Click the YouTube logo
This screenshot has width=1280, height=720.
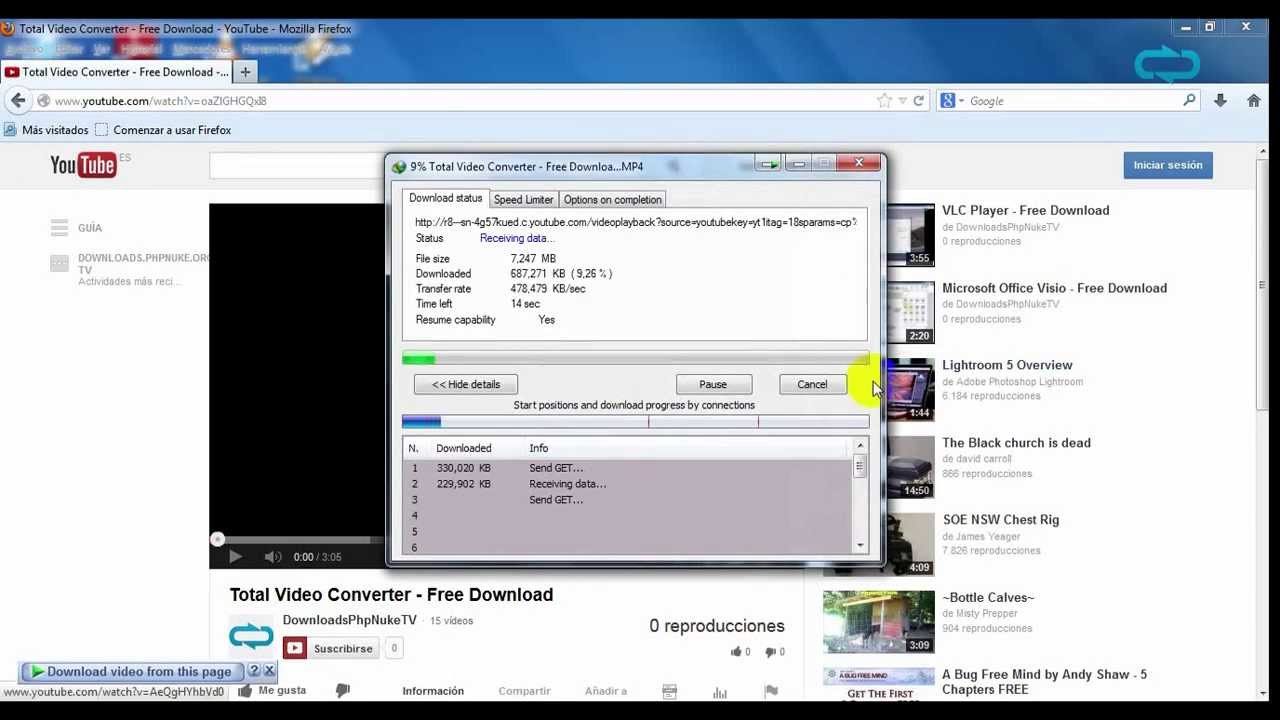pyautogui.click(x=83, y=165)
